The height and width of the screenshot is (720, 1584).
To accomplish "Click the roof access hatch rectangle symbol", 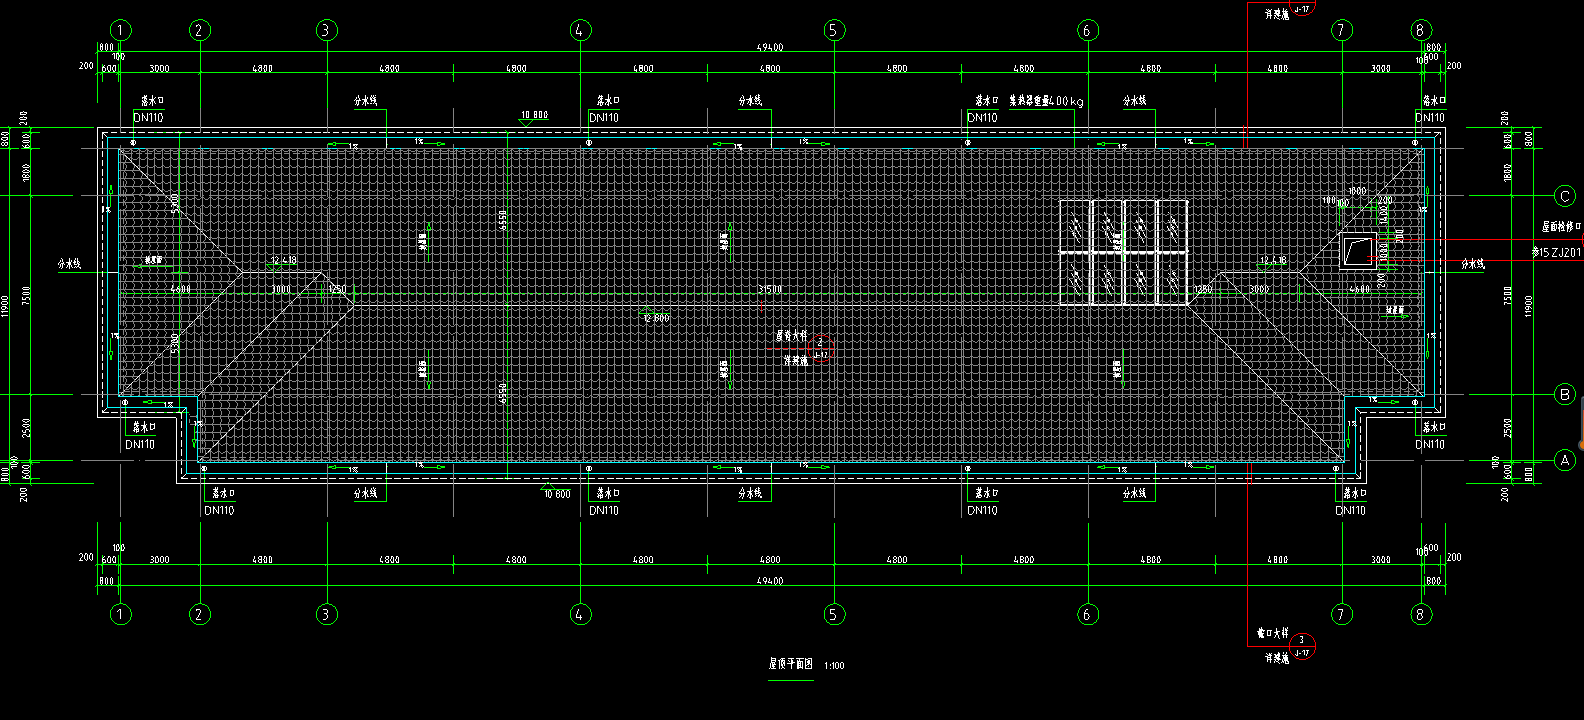I will click(x=1358, y=251).
